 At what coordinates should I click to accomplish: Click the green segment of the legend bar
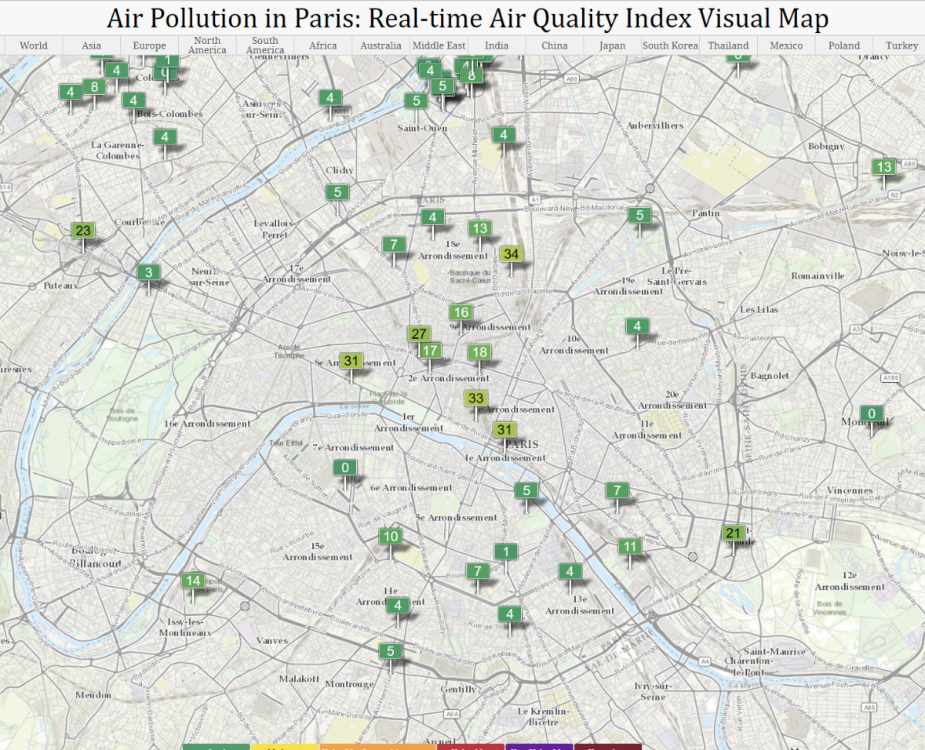tap(216, 746)
